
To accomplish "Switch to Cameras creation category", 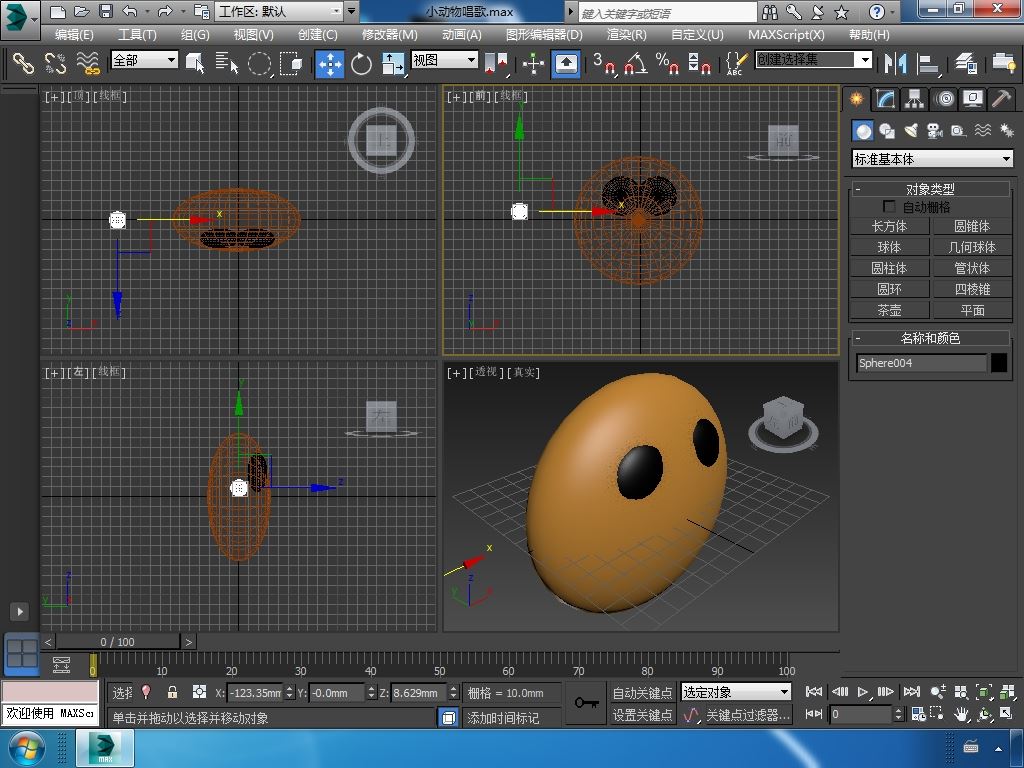I will (x=935, y=131).
